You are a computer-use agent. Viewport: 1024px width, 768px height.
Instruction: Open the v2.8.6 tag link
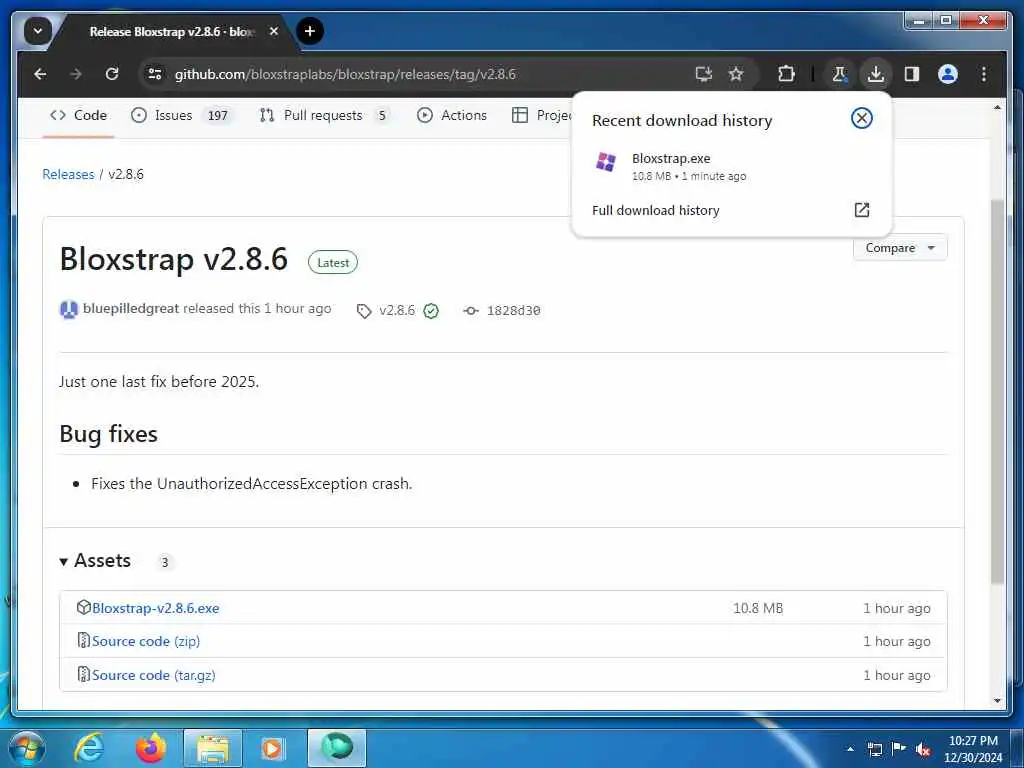click(396, 310)
